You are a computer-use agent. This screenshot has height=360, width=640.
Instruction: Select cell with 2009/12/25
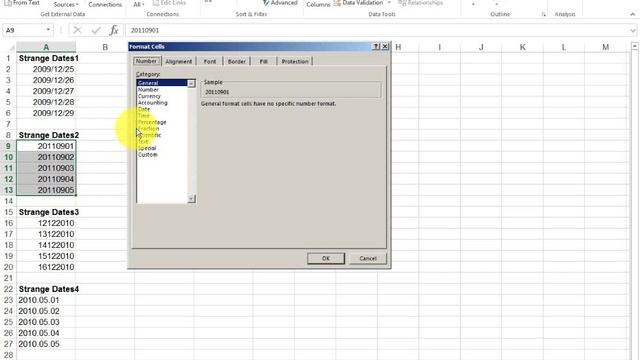click(x=46, y=69)
